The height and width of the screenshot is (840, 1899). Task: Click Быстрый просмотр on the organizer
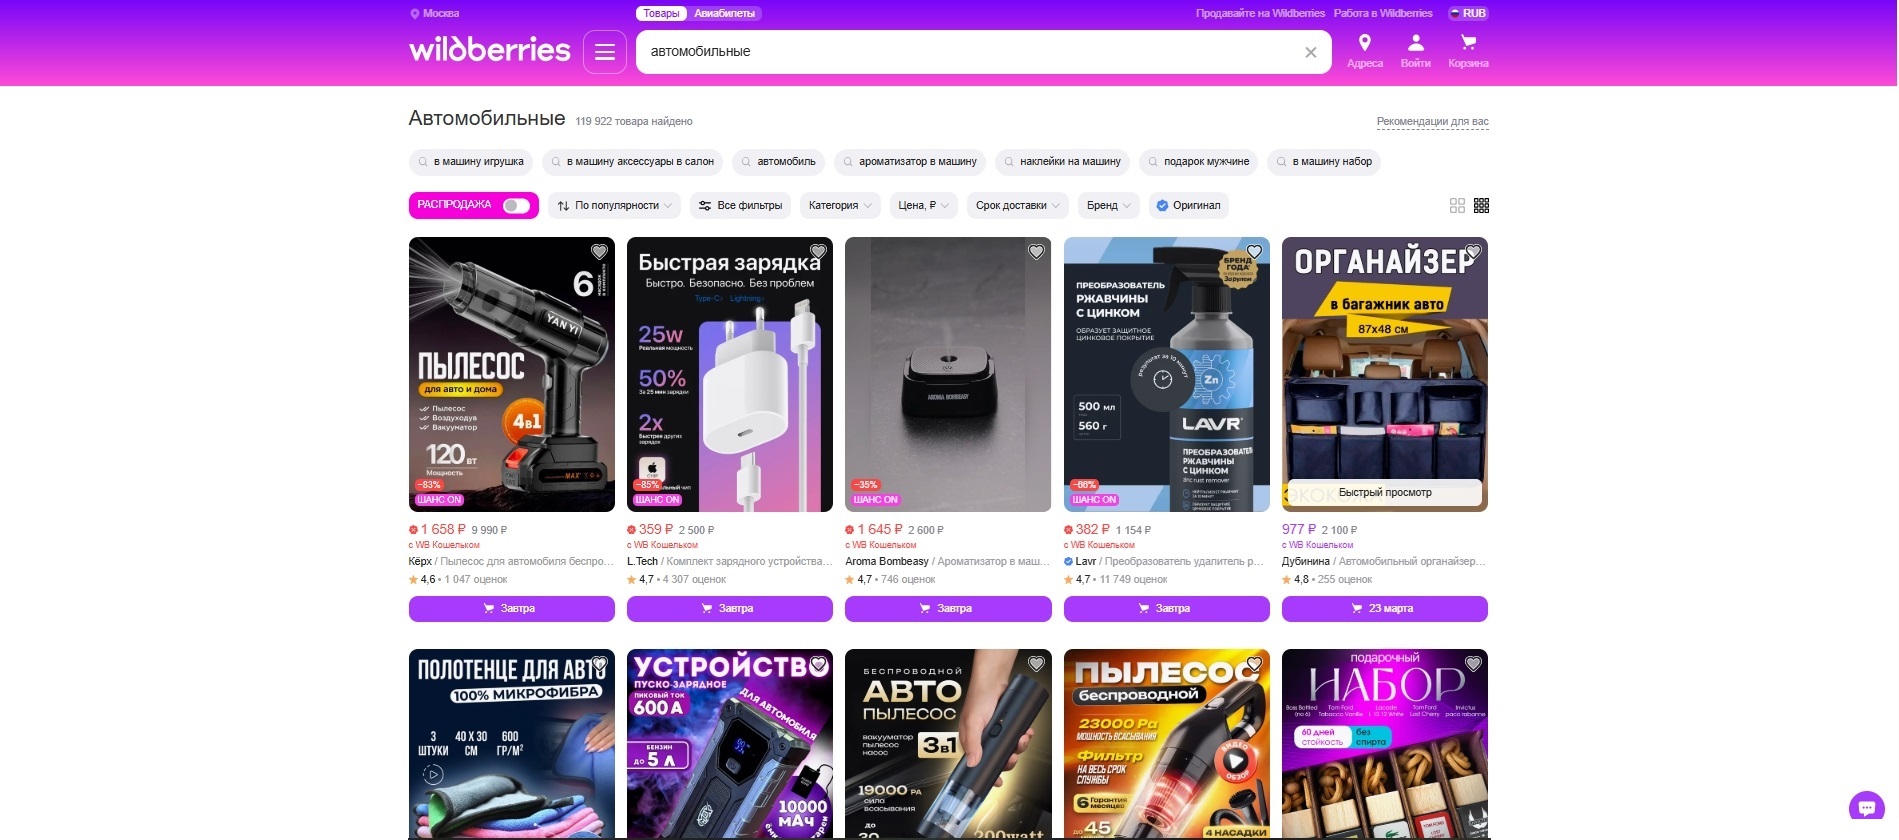(1385, 492)
